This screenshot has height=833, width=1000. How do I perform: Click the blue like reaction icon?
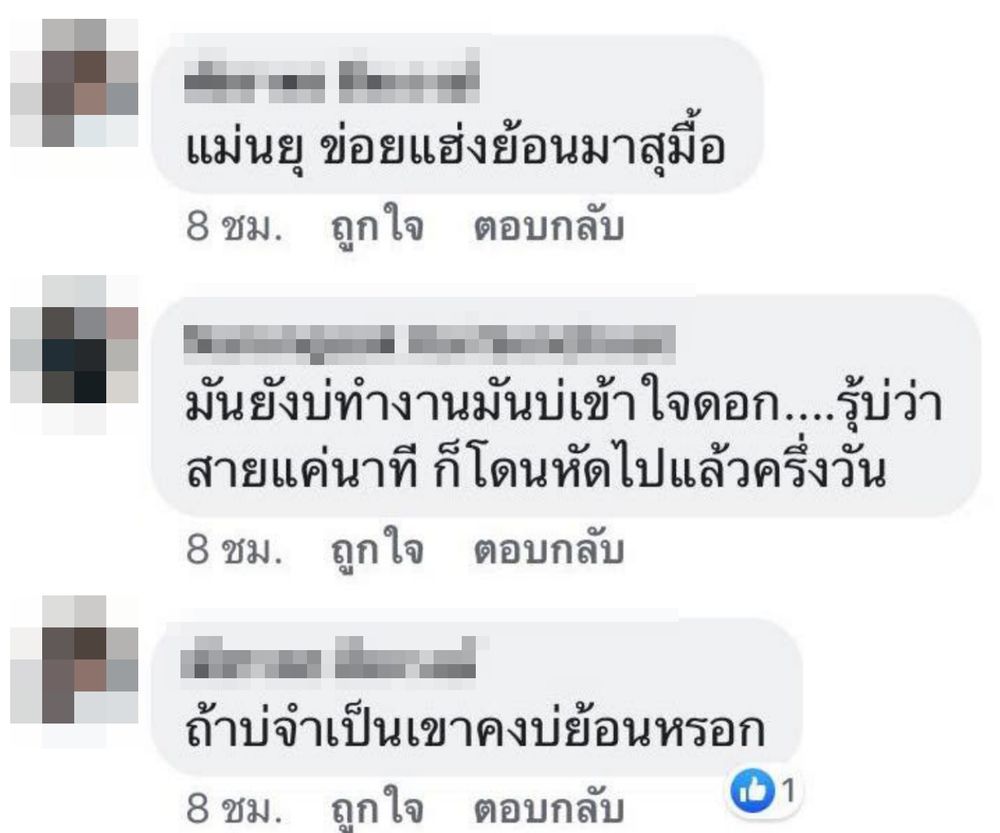point(753,792)
